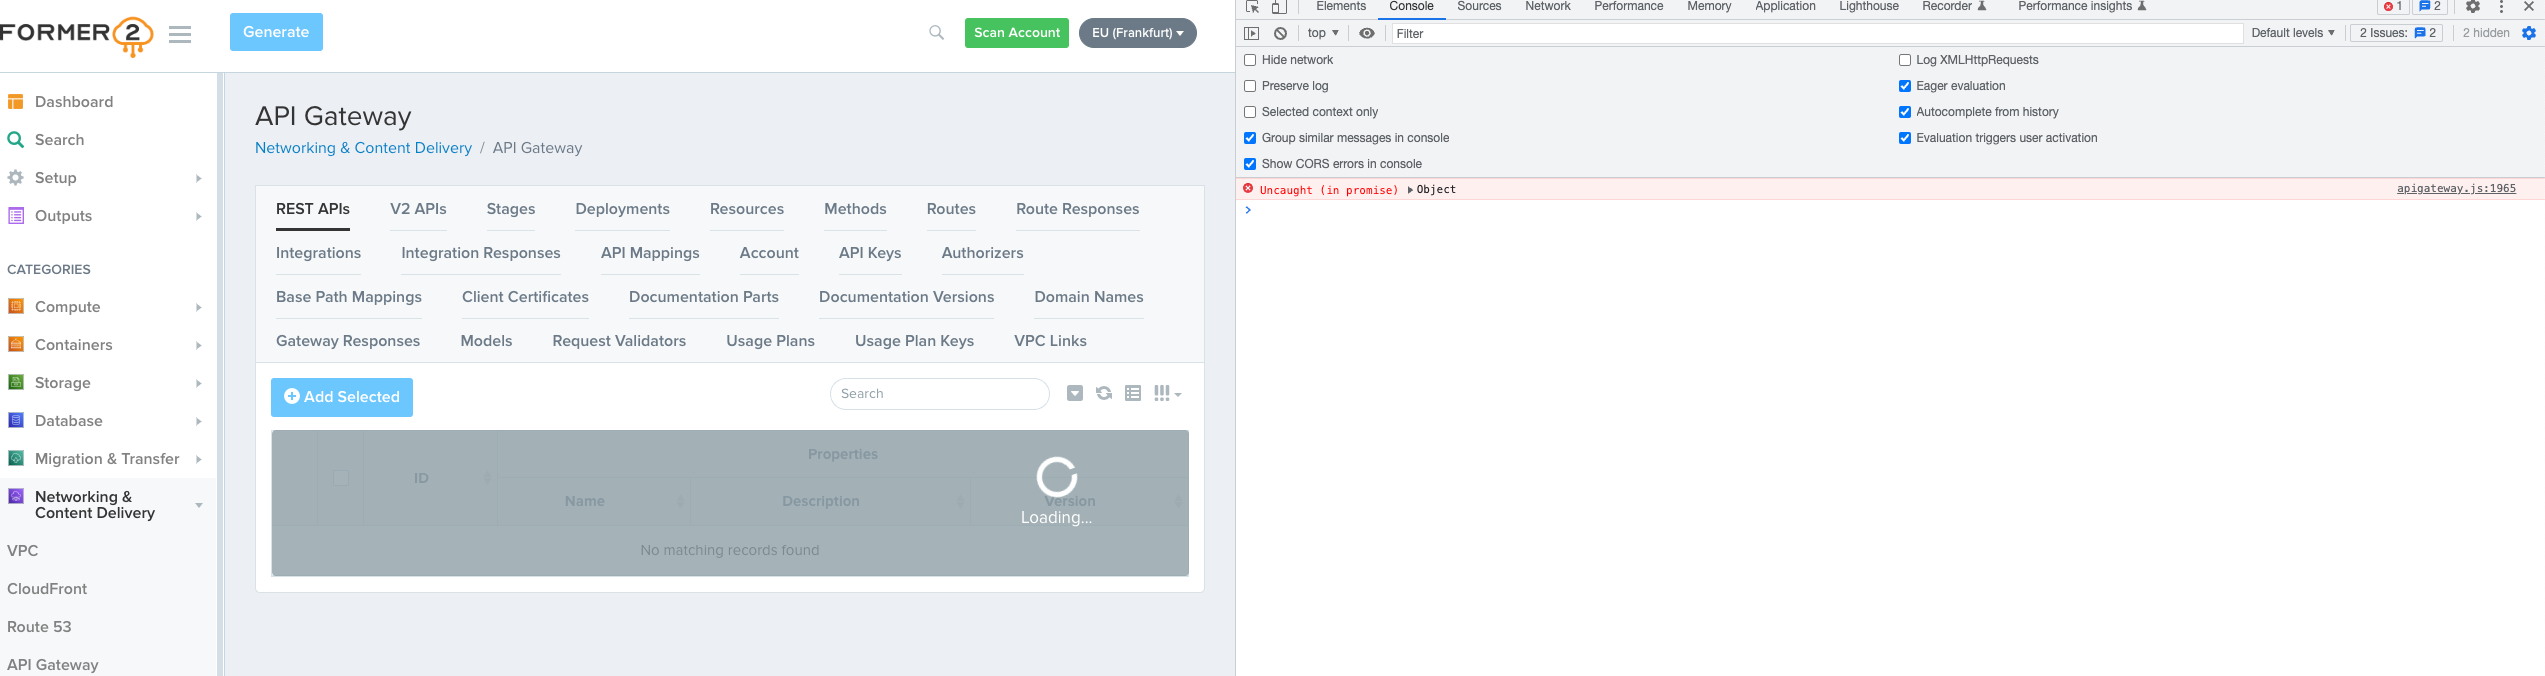Clear the console with the ban icon
Screen dimensions: 2545x676
click(x=1280, y=33)
